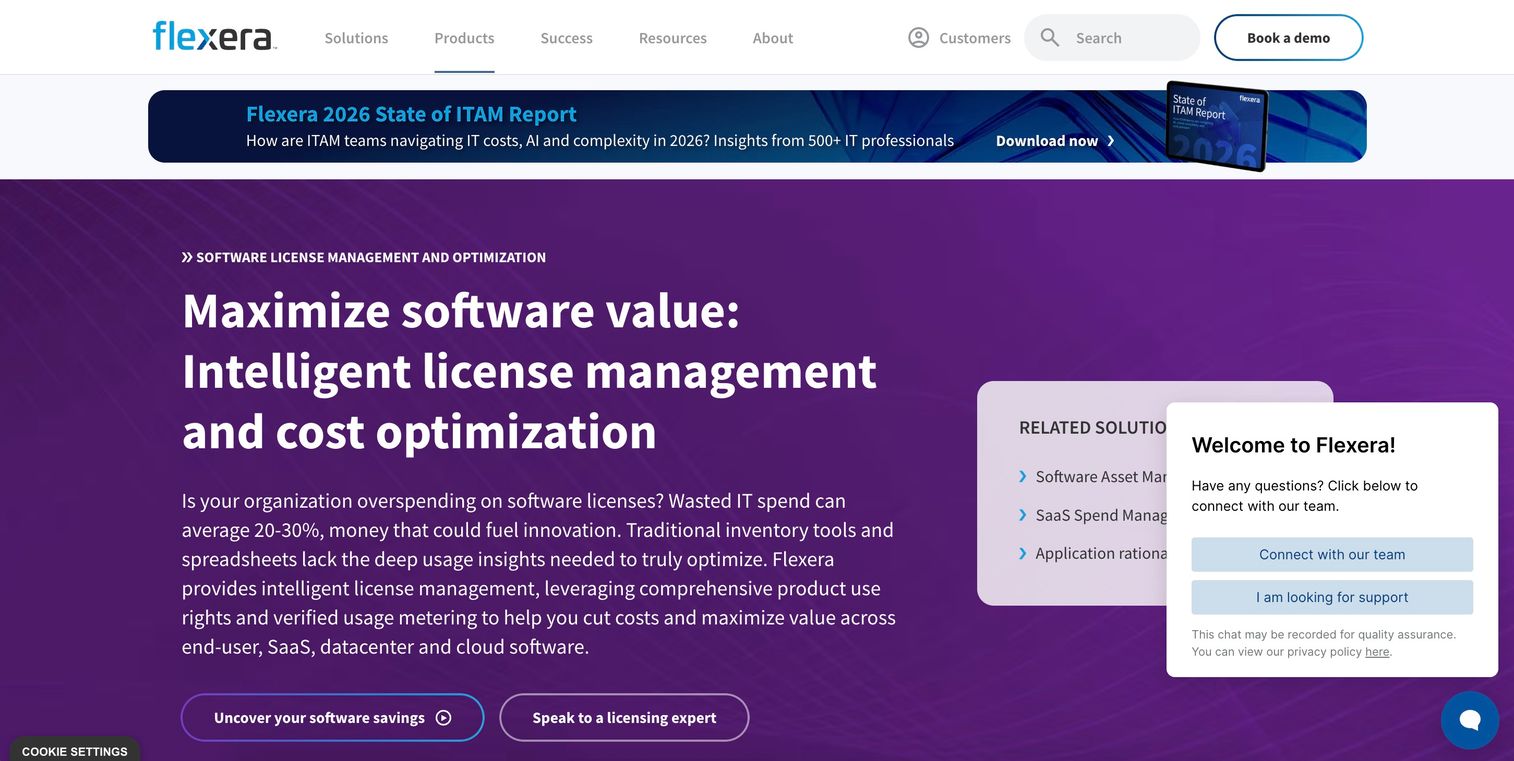Click the 'Welcome to Flexera!' chat heading
This screenshot has height=761, width=1514.
coord(1293,445)
